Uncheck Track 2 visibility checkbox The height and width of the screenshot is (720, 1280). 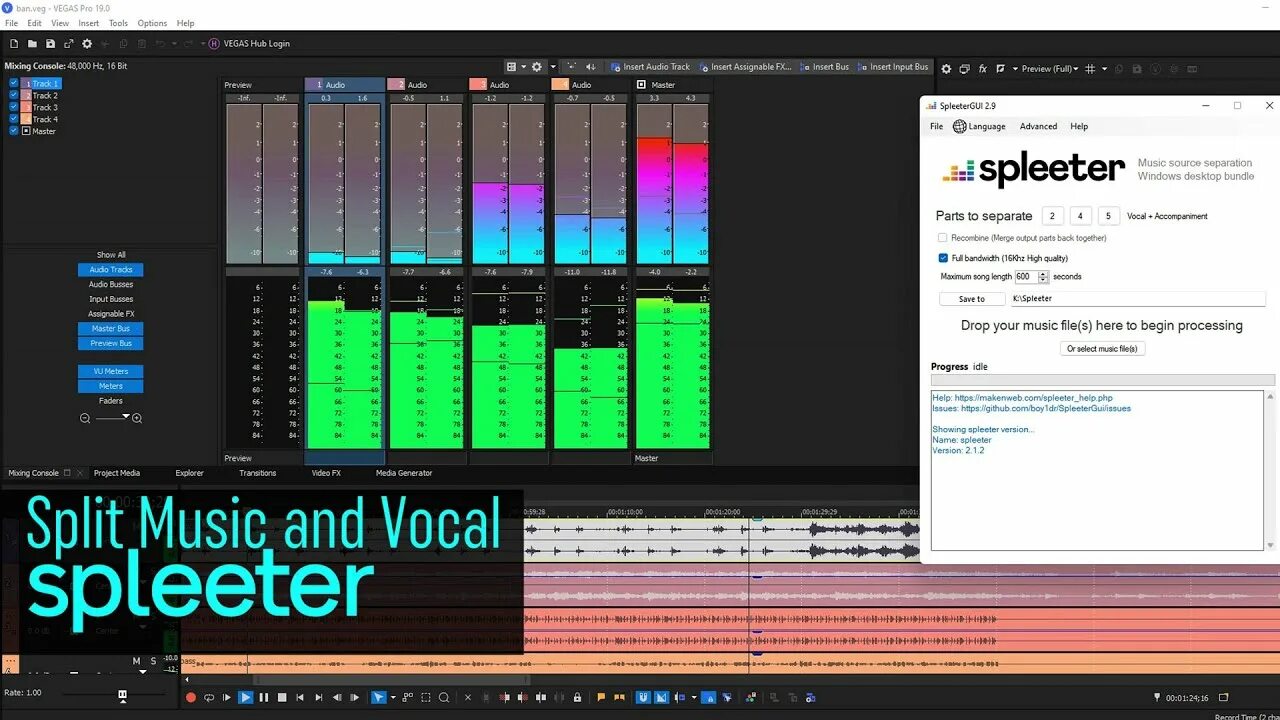pyautogui.click(x=14, y=95)
